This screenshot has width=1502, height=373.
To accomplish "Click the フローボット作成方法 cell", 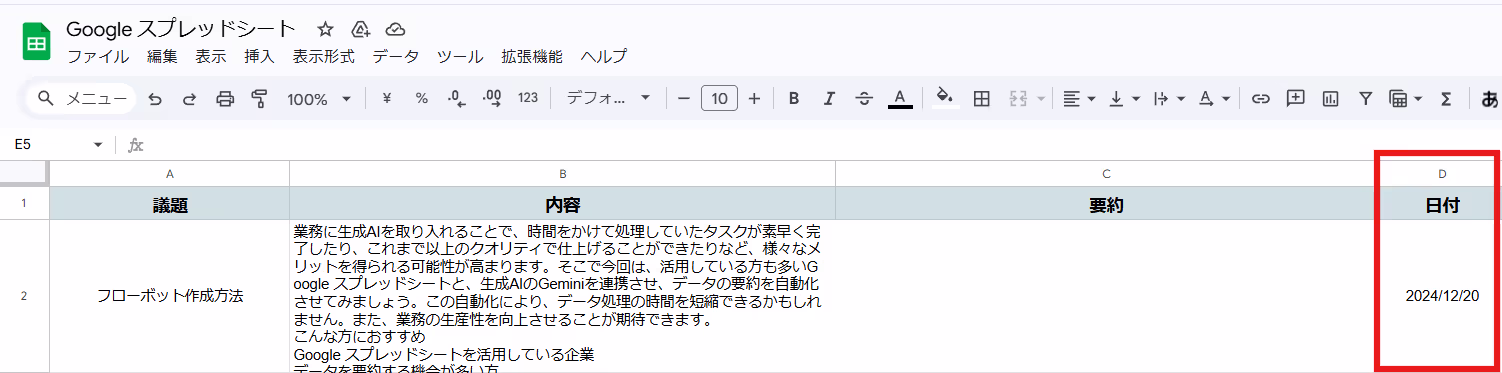I will 169,296.
